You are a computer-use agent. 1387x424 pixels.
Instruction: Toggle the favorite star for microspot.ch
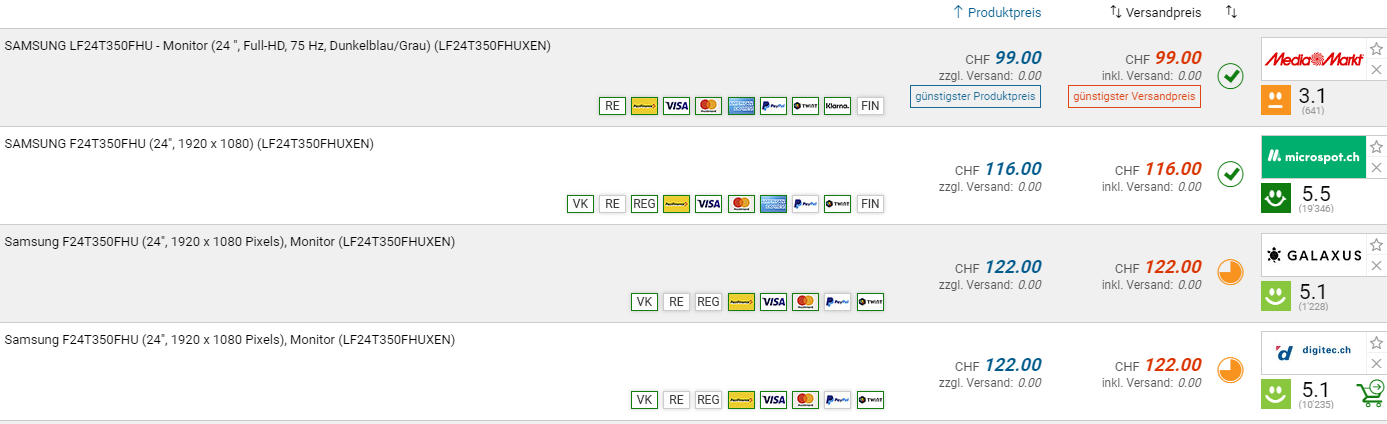coord(1376,147)
